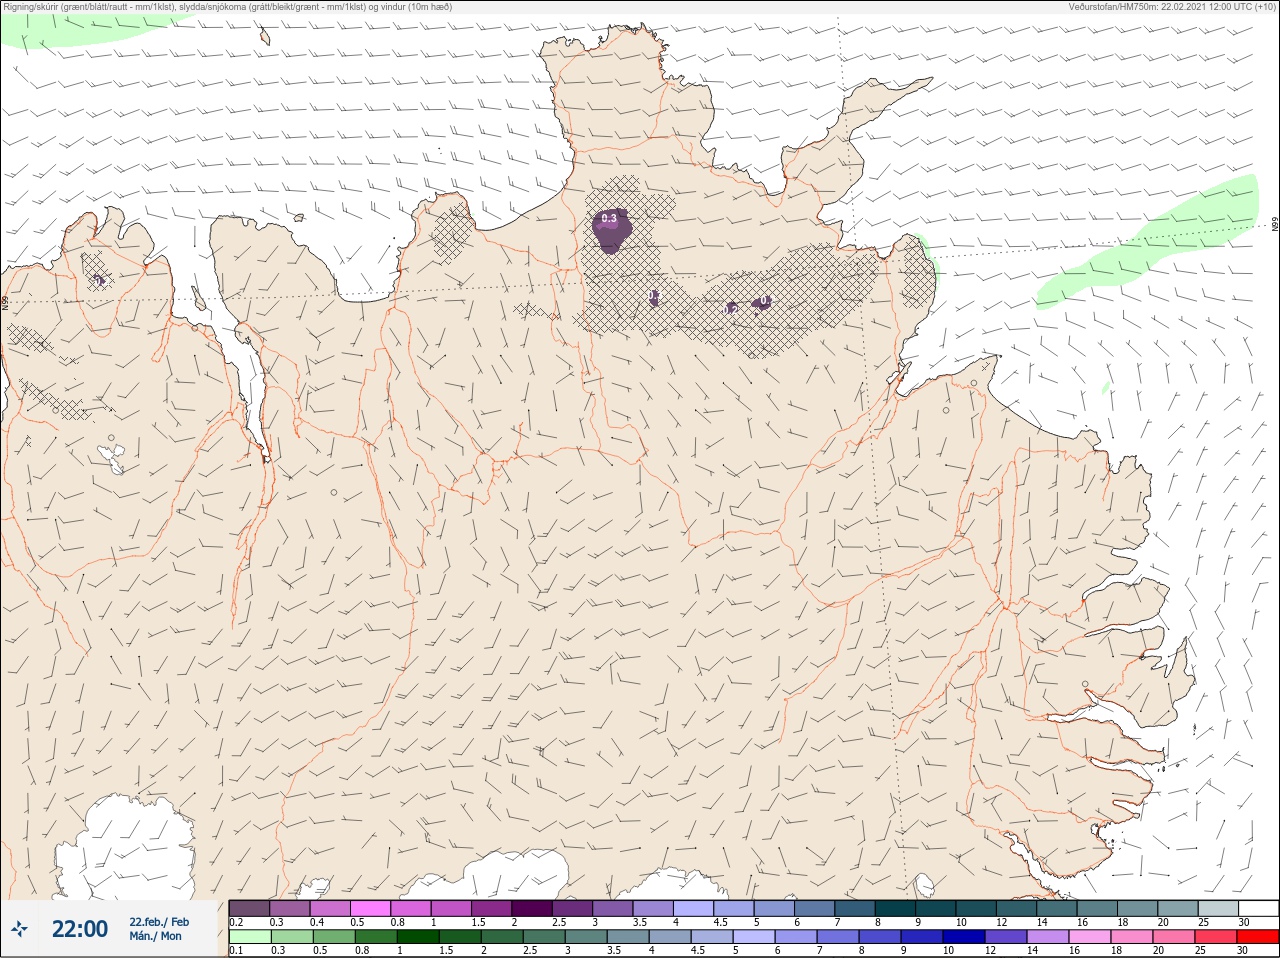Select the date text "22.feb./ Feb"
The height and width of the screenshot is (958, 1280).
[158, 921]
